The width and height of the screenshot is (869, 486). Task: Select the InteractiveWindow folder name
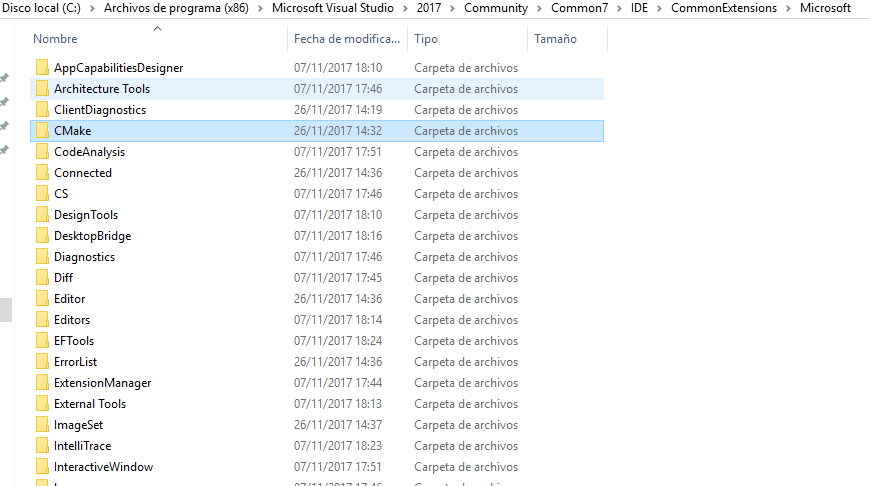click(104, 467)
